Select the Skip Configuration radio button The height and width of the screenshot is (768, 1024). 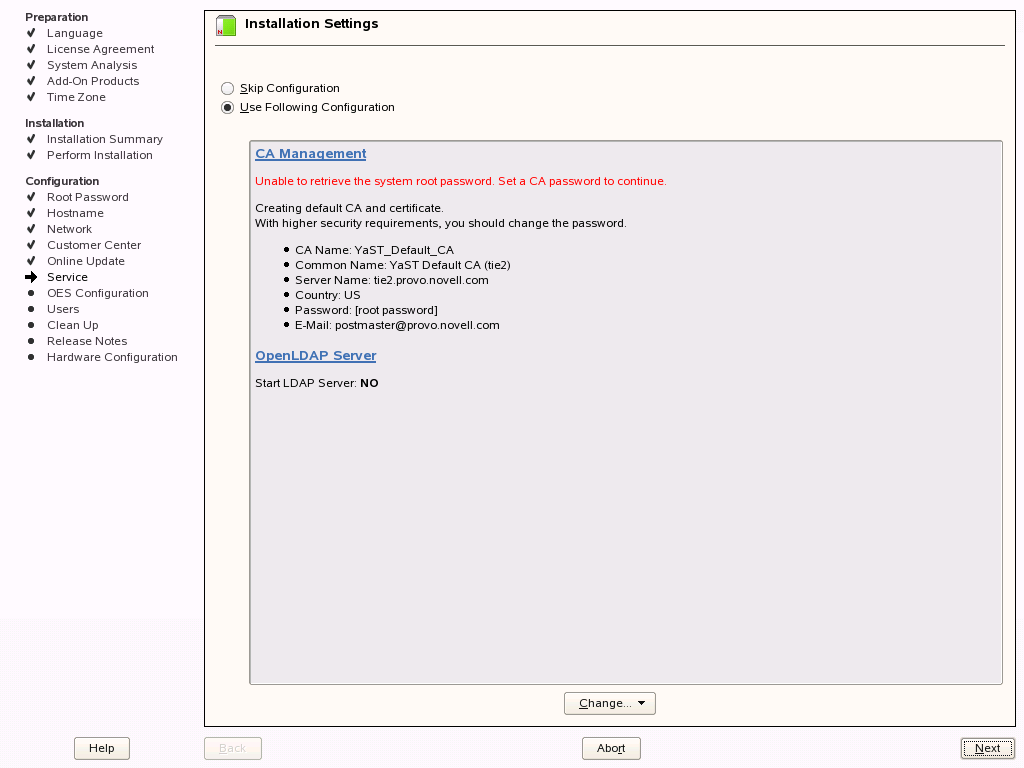pos(227,88)
